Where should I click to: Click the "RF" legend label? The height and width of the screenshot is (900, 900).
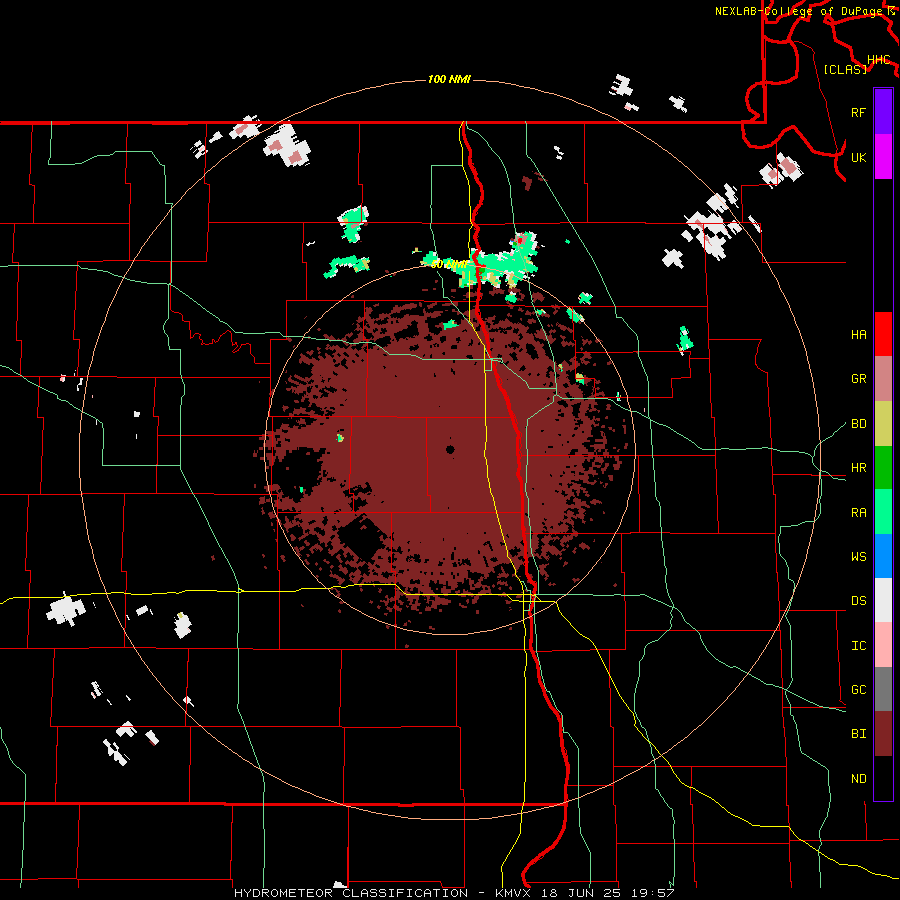[x=858, y=112]
